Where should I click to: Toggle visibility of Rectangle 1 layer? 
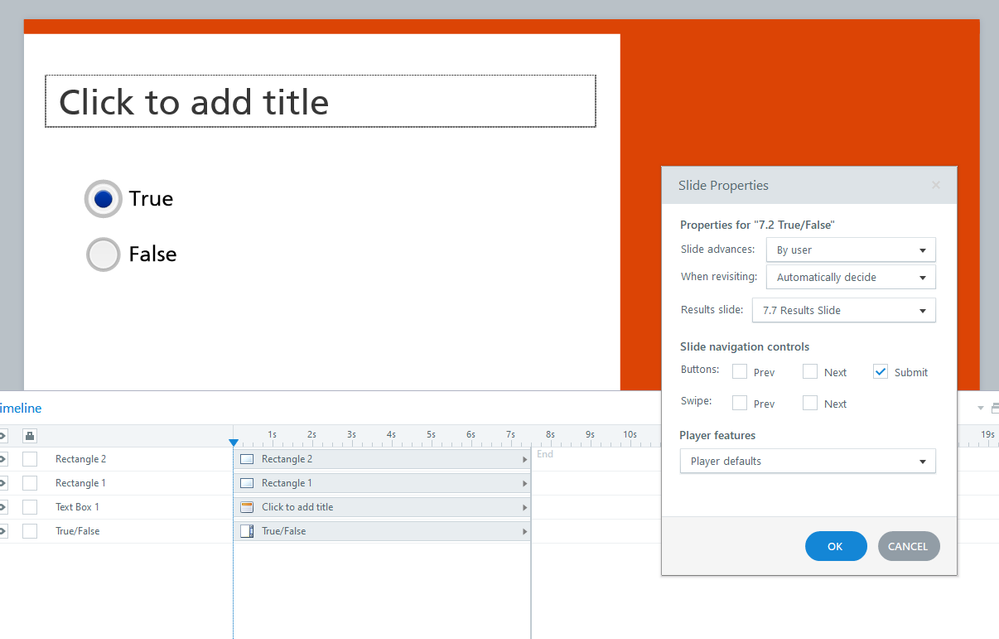pyautogui.click(x=3, y=483)
